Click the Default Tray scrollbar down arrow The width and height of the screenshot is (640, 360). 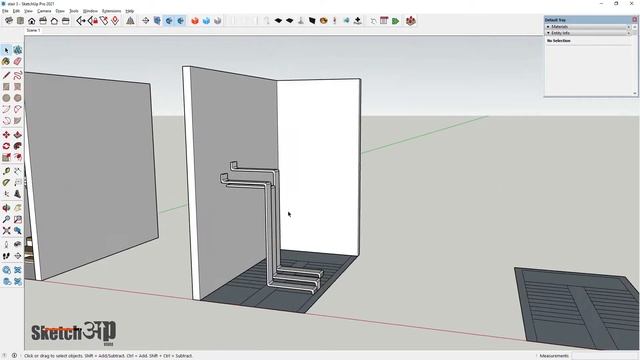pyautogui.click(x=635, y=93)
